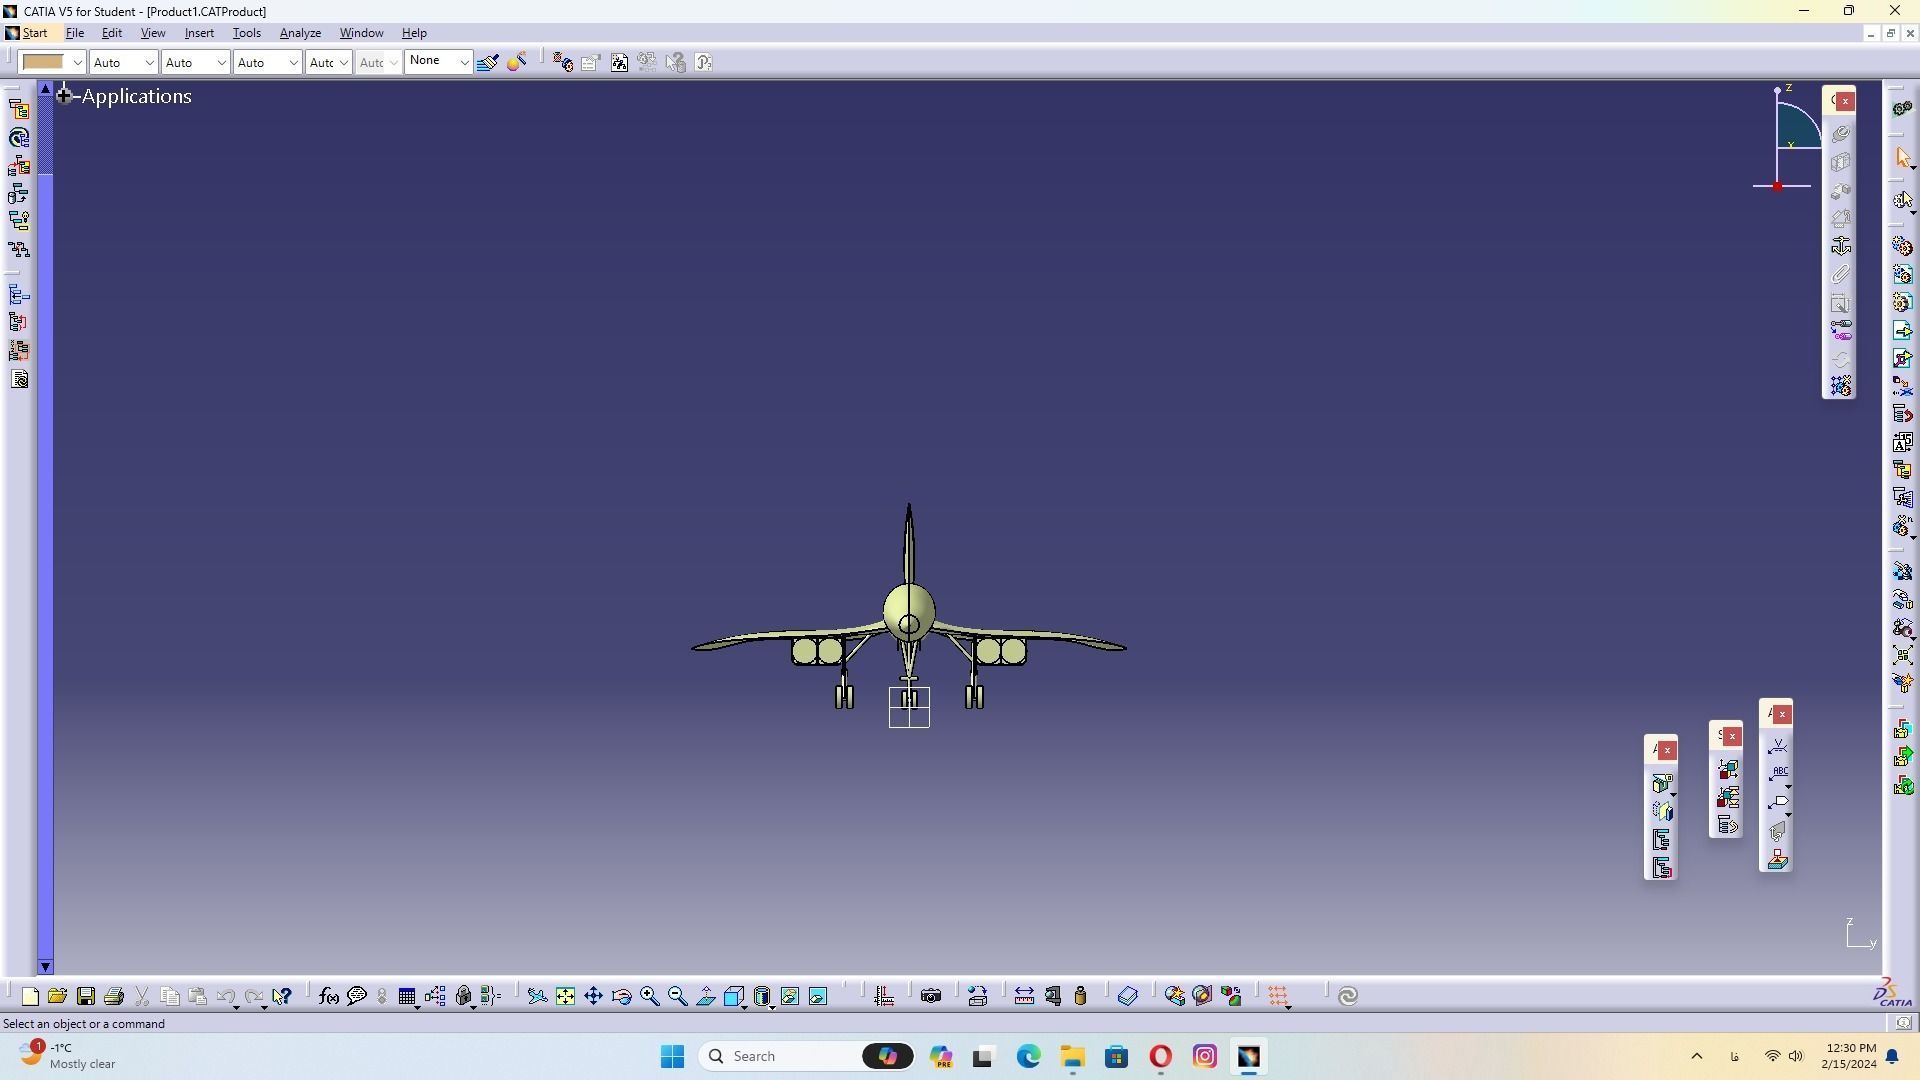This screenshot has width=1920, height=1080.
Task: Expand the Applications tree node
Action: (x=64, y=96)
